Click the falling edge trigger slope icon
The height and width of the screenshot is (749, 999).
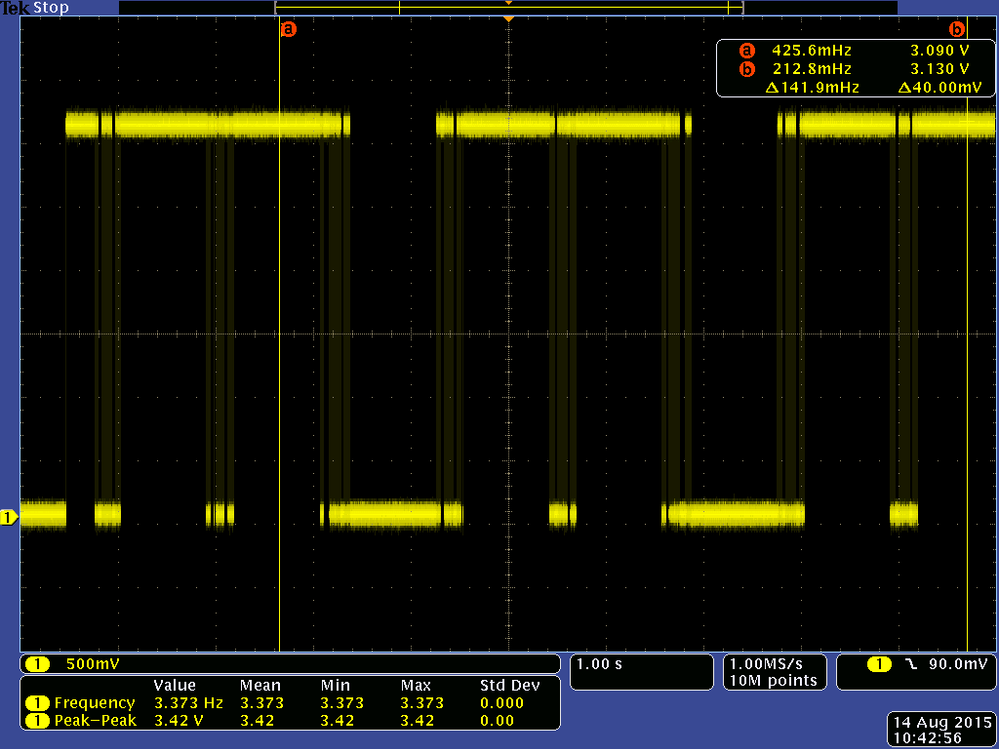912,665
